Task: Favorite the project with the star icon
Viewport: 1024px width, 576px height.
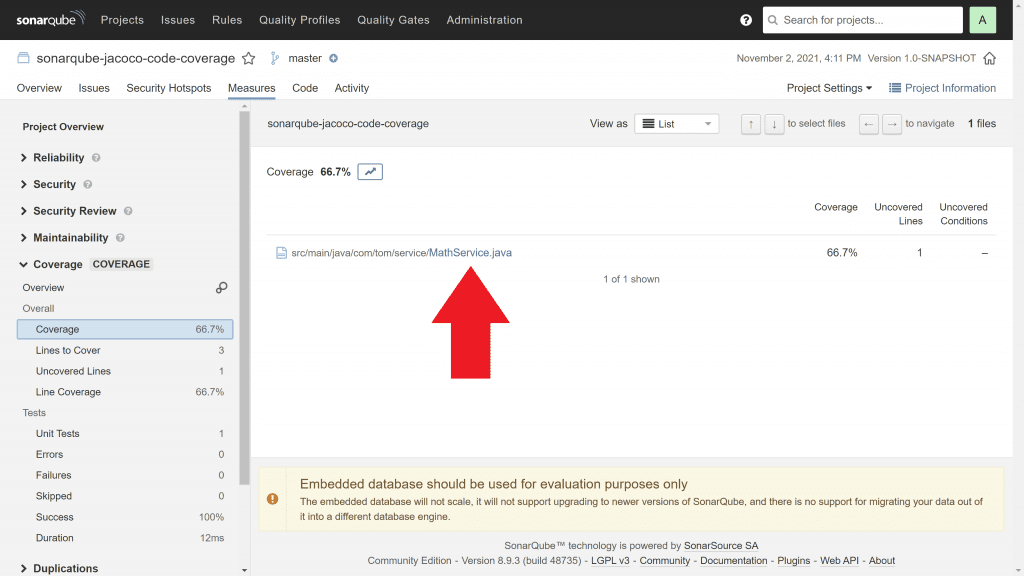Action: pos(249,59)
